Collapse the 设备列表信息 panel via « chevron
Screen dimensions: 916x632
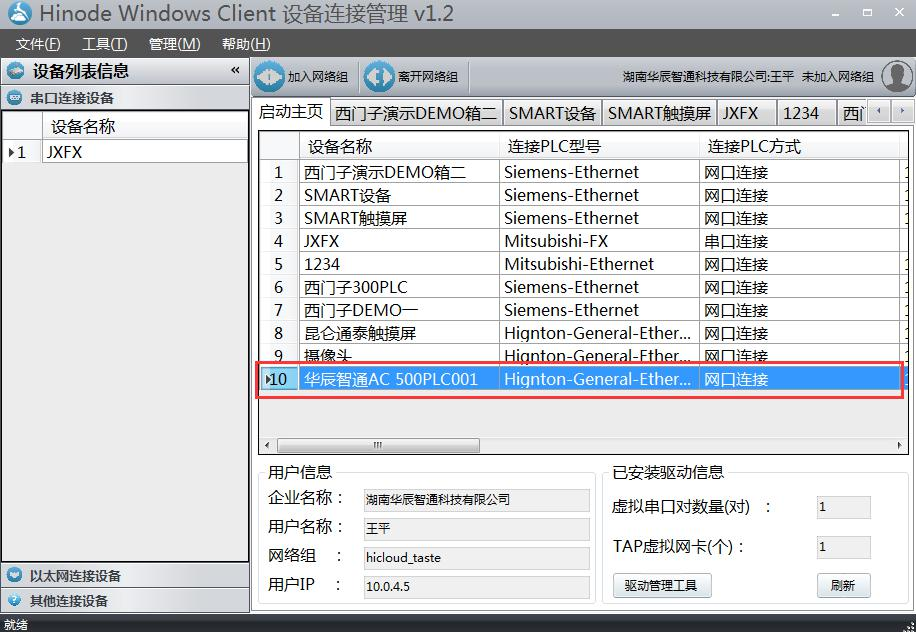tap(233, 70)
